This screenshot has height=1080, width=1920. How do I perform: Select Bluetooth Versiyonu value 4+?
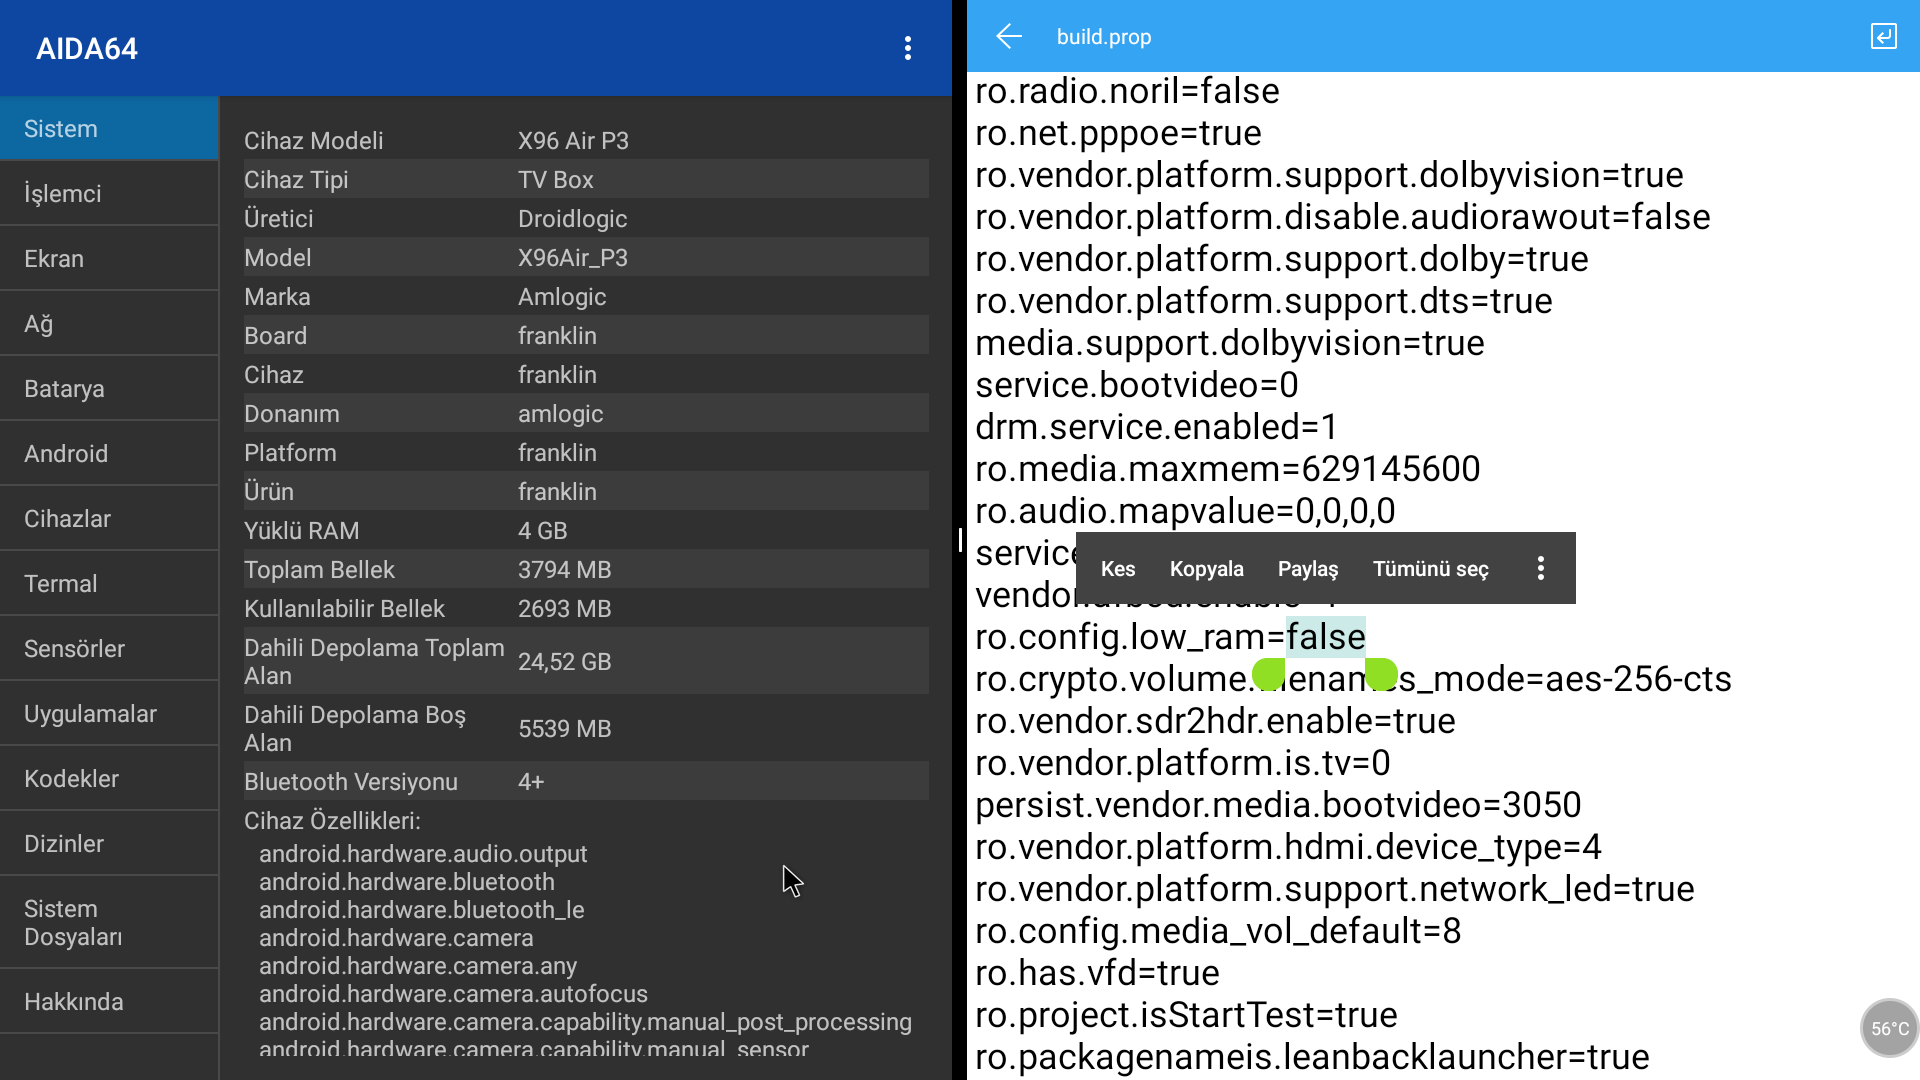pos(531,782)
